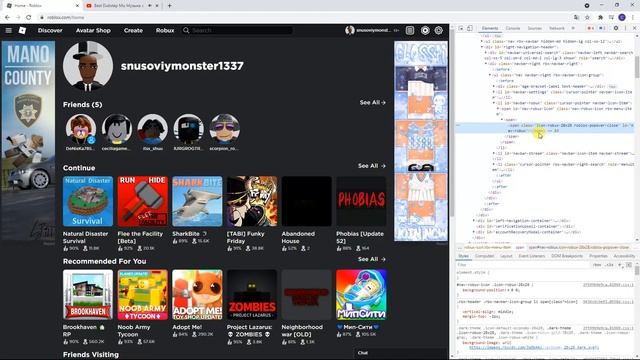The width and height of the screenshot is (640, 360).
Task: Expand navbar-universal-search div node
Action: pyautogui.click(x=486, y=53)
